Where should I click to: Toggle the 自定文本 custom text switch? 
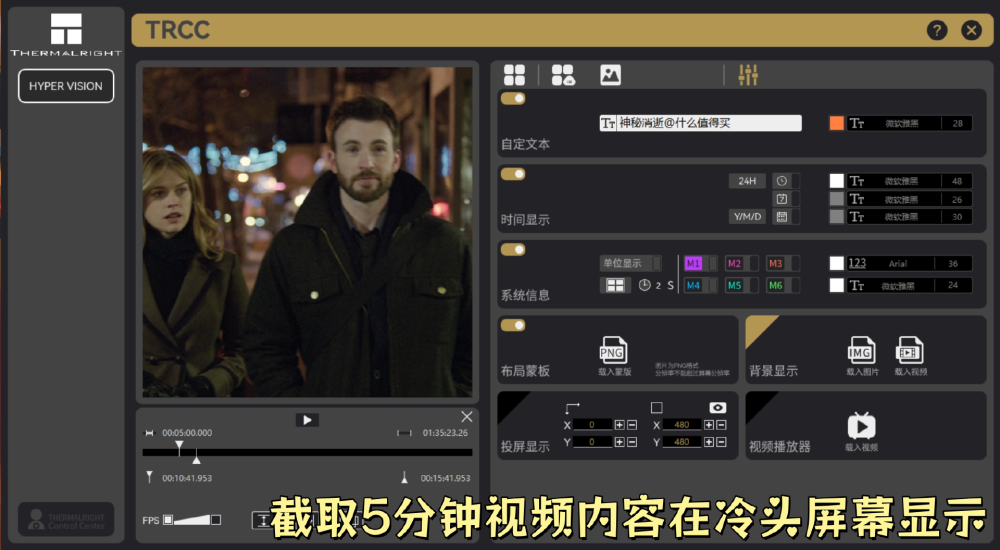(513, 98)
